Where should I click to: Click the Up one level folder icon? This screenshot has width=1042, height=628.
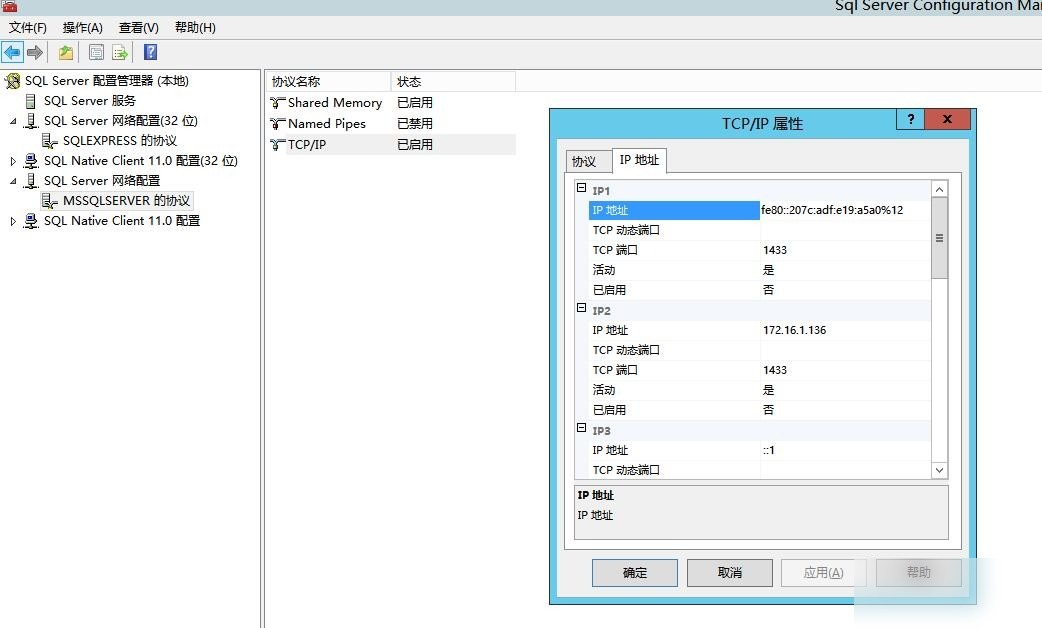pos(66,52)
